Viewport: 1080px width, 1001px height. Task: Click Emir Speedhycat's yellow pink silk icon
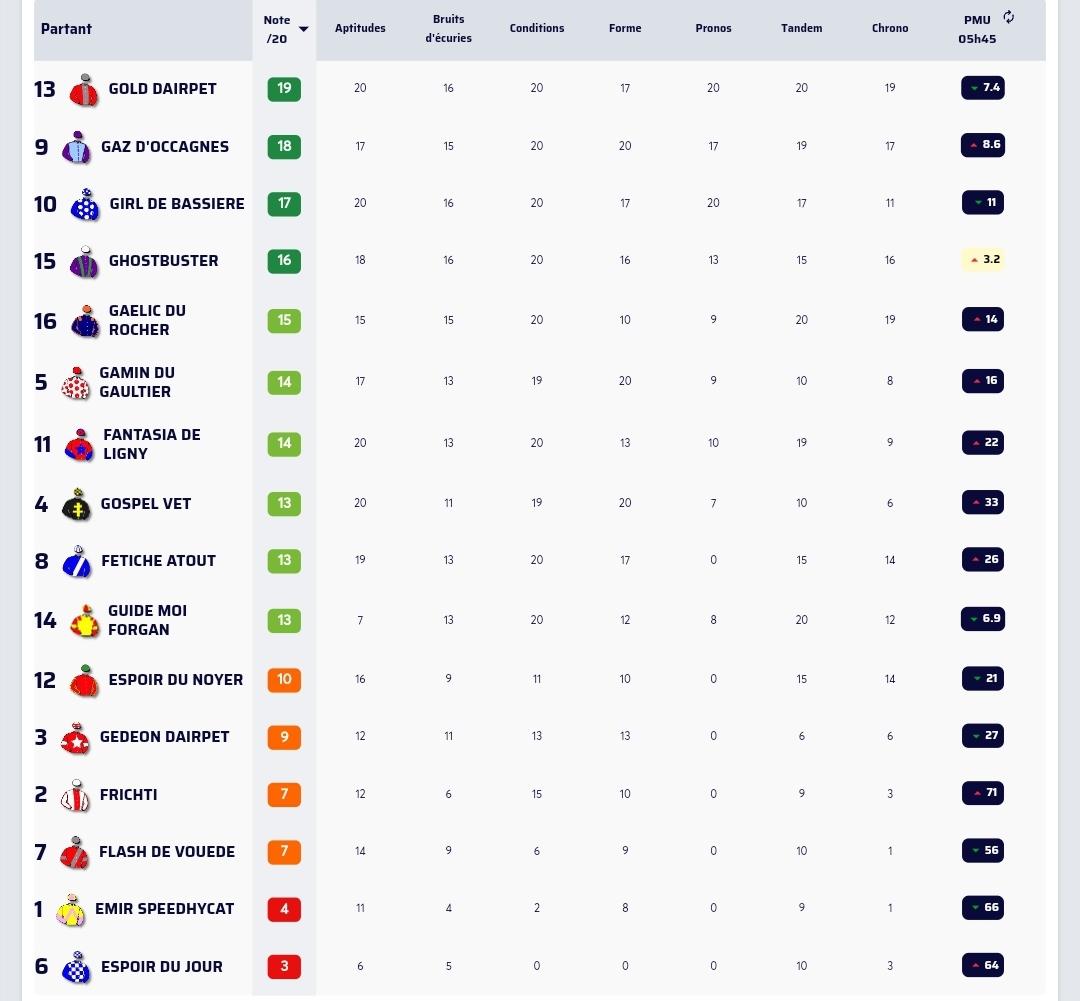(71, 909)
